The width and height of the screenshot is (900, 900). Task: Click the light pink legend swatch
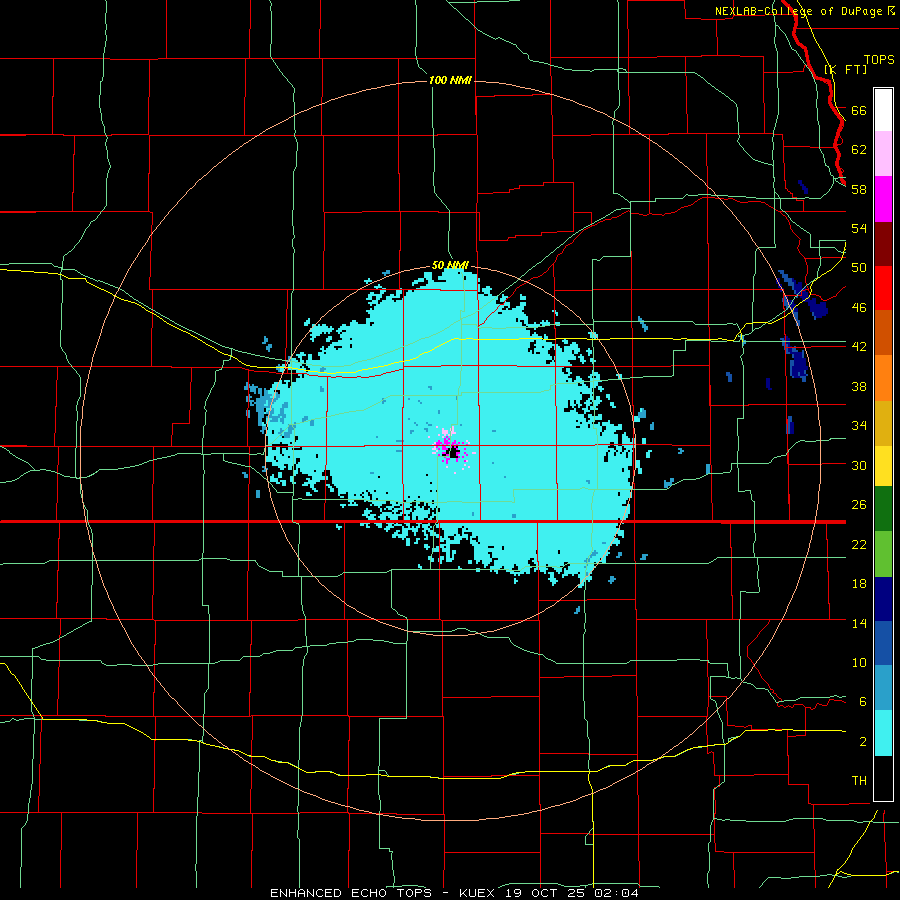coord(883,154)
